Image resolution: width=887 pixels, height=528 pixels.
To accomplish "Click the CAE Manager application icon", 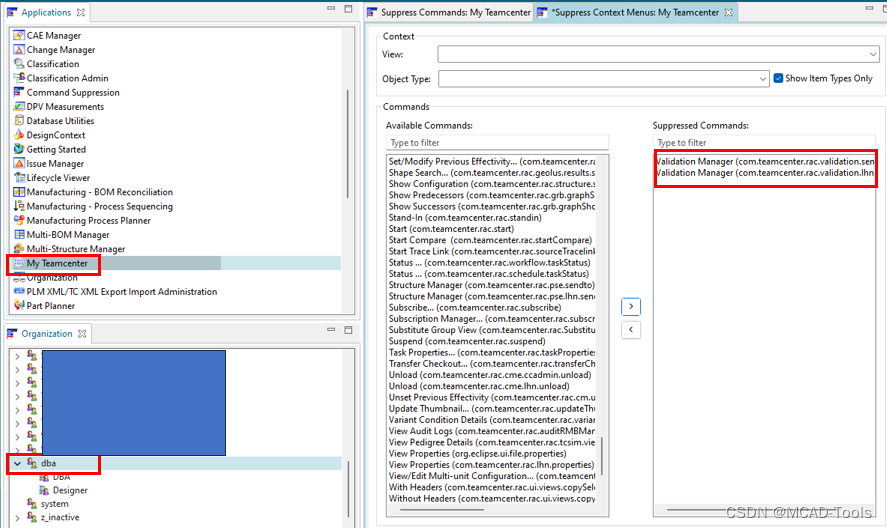I will (19, 35).
